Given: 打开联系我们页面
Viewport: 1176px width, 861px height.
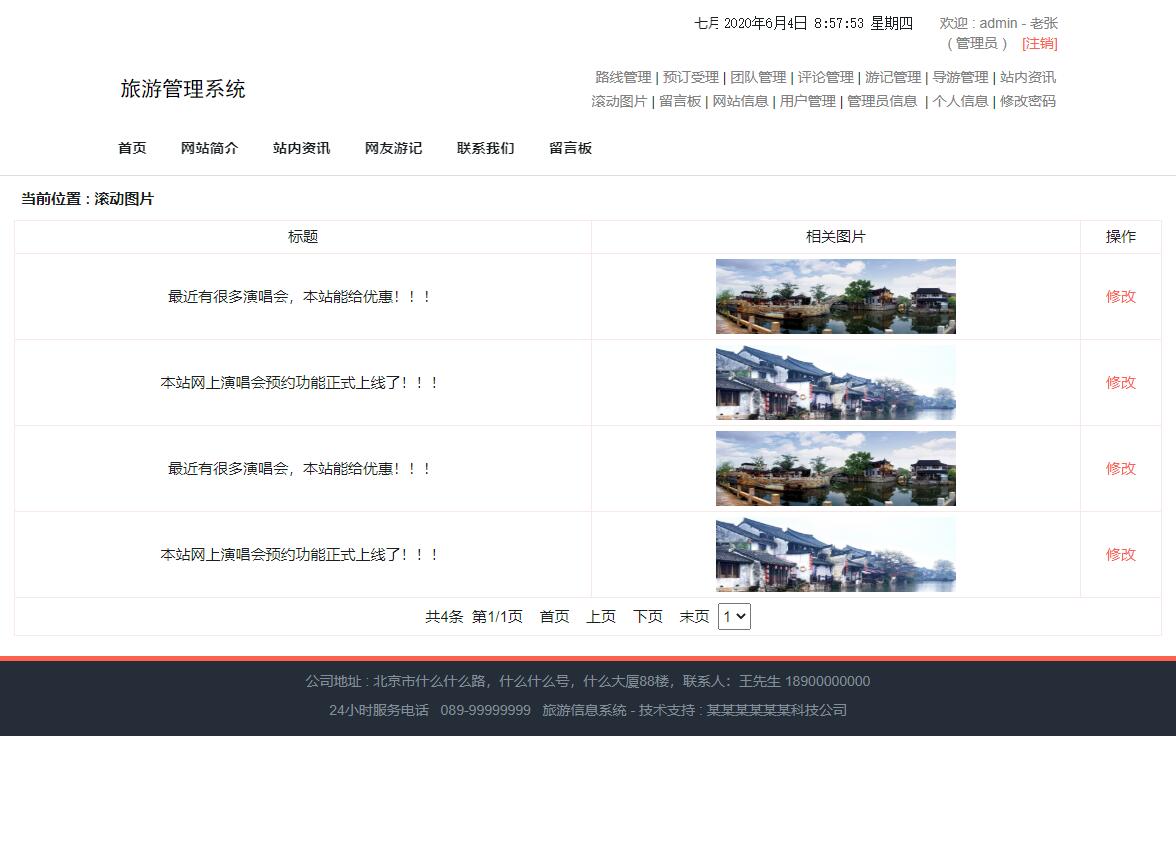Looking at the screenshot, I should click(x=485, y=147).
